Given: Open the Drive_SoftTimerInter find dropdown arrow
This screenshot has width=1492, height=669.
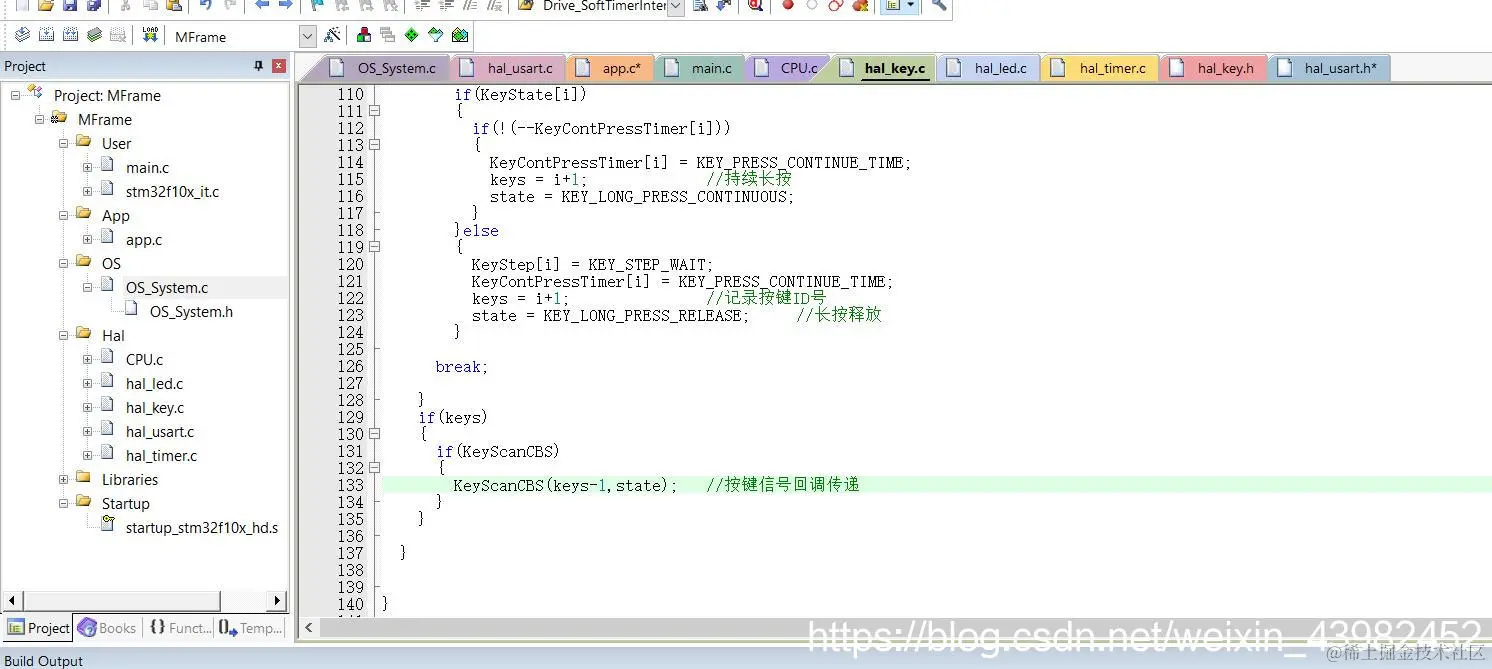Looking at the screenshot, I should pyautogui.click(x=675, y=7).
